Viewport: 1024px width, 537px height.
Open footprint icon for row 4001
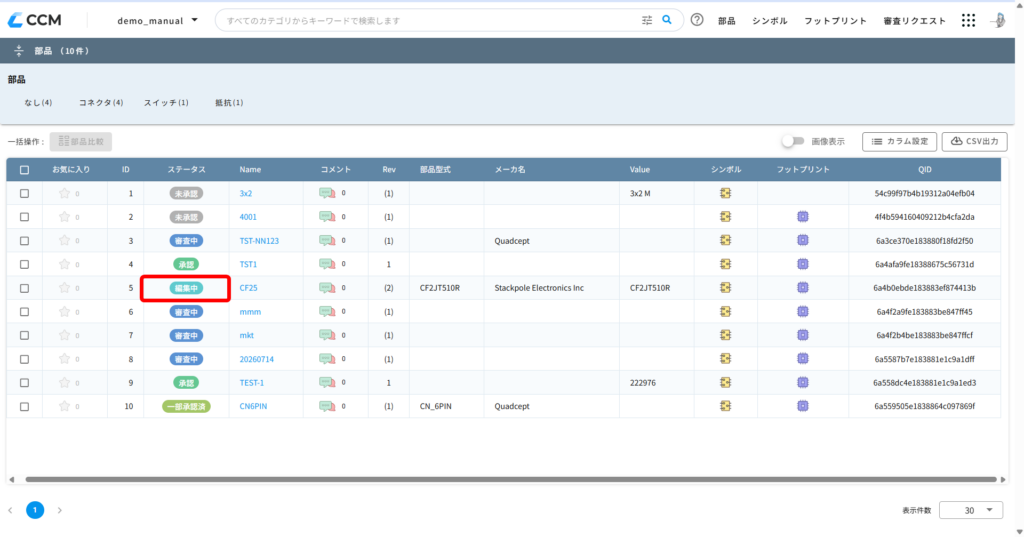pyautogui.click(x=803, y=217)
